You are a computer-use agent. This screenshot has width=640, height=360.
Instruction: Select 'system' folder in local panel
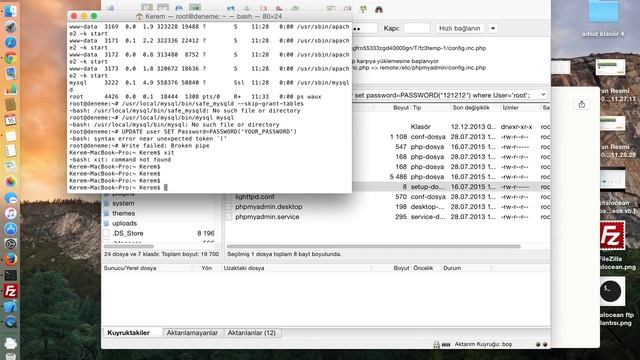(x=123, y=203)
